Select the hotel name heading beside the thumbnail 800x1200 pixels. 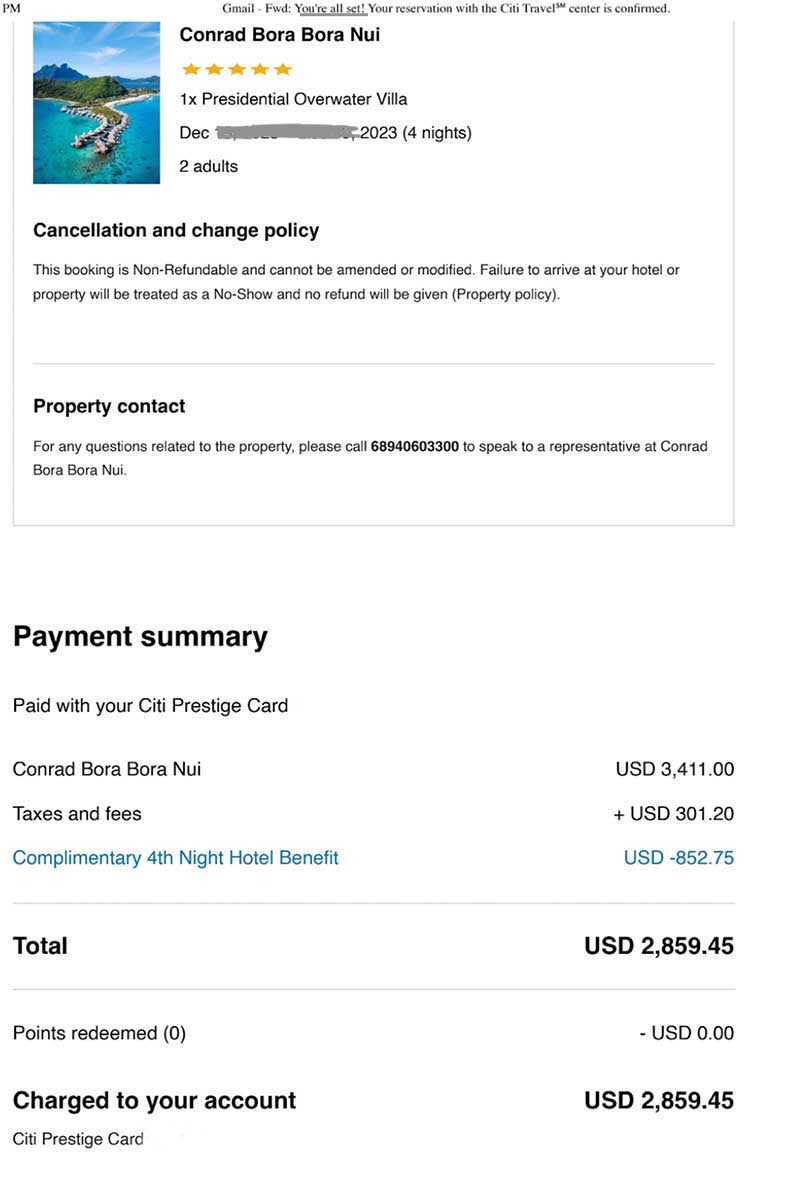279,35
